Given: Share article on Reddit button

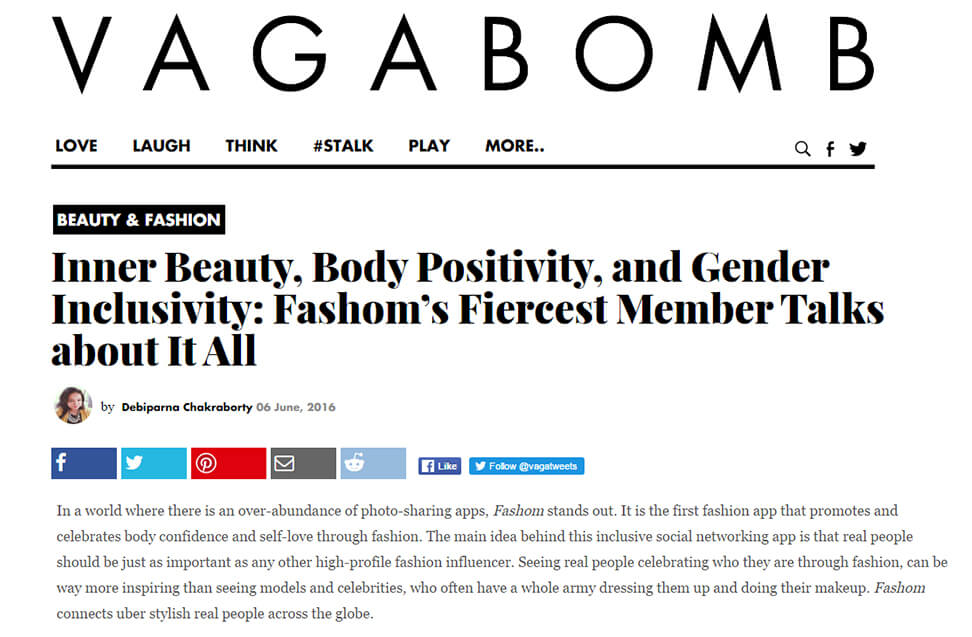Looking at the screenshot, I should [373, 464].
